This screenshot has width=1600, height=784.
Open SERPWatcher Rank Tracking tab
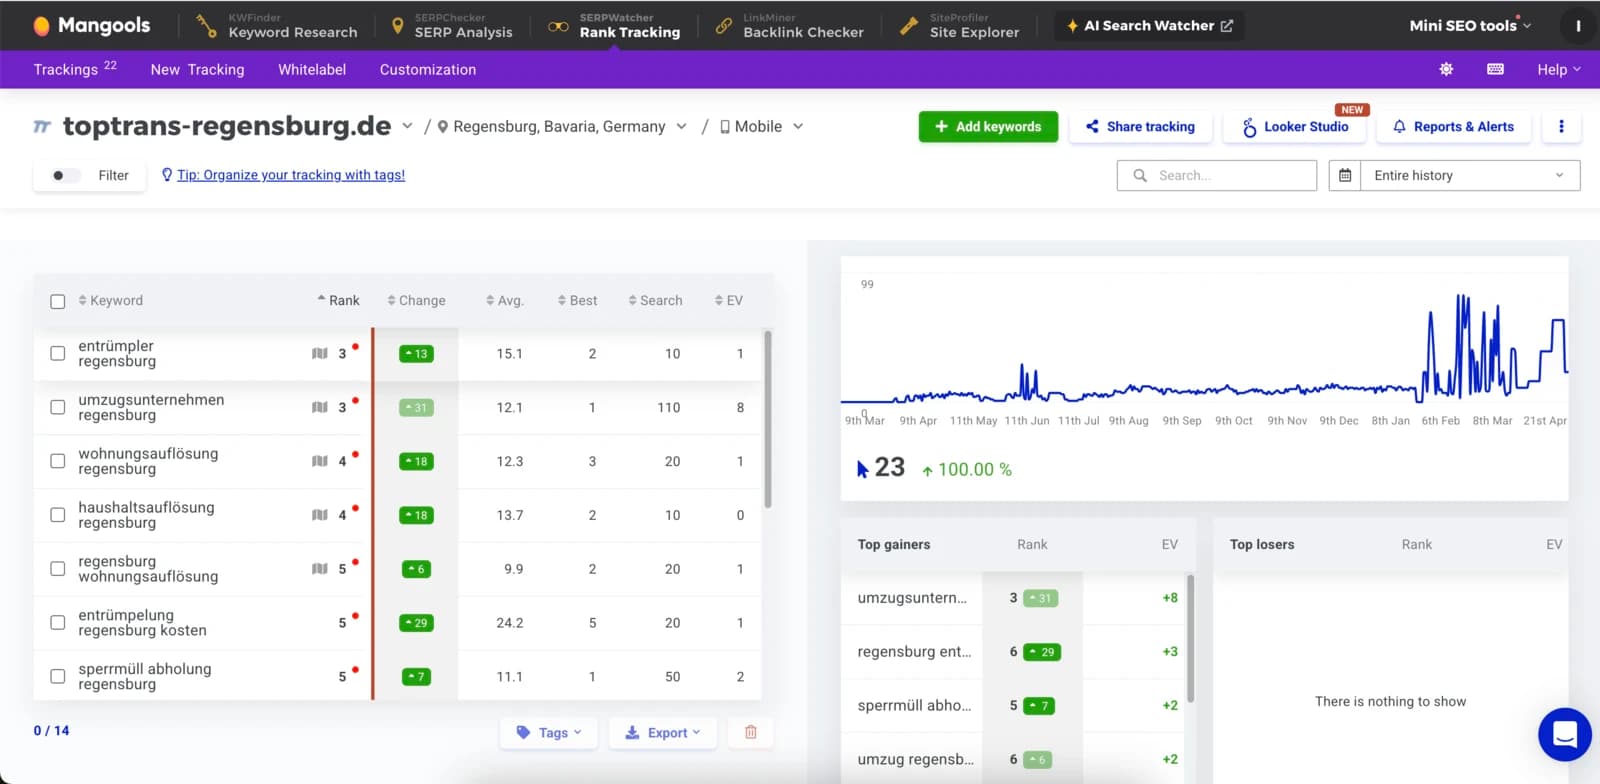(x=615, y=26)
